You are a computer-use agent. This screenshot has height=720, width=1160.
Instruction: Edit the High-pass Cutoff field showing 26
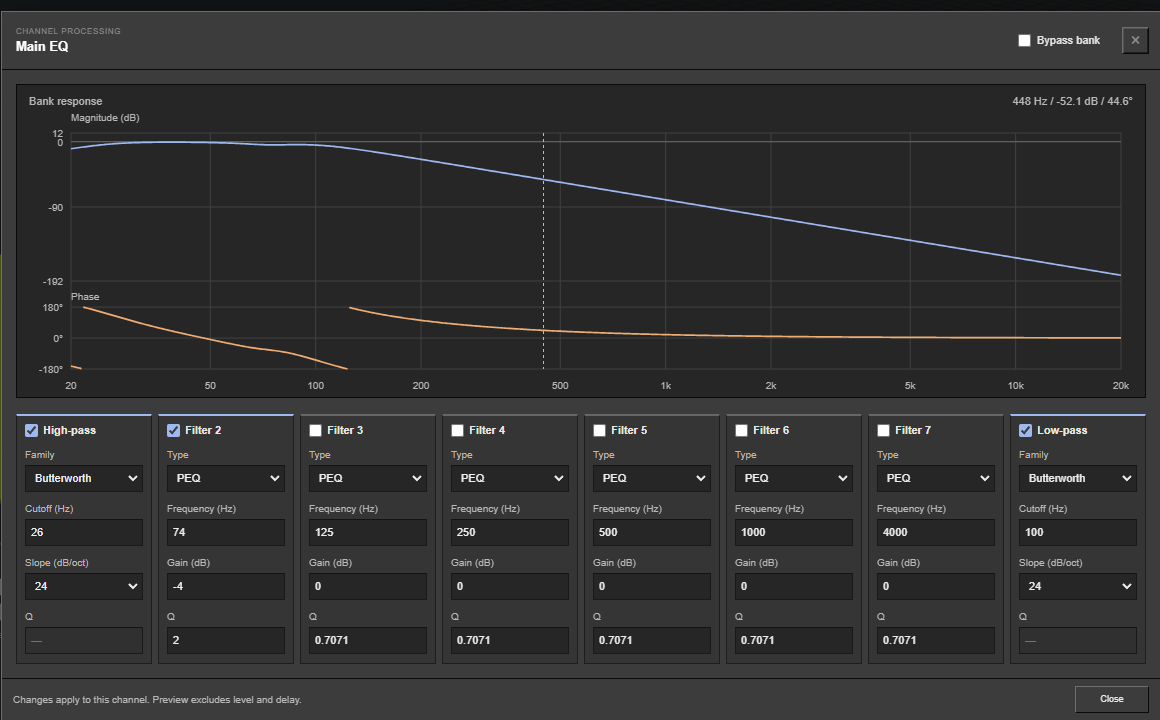tap(84, 532)
